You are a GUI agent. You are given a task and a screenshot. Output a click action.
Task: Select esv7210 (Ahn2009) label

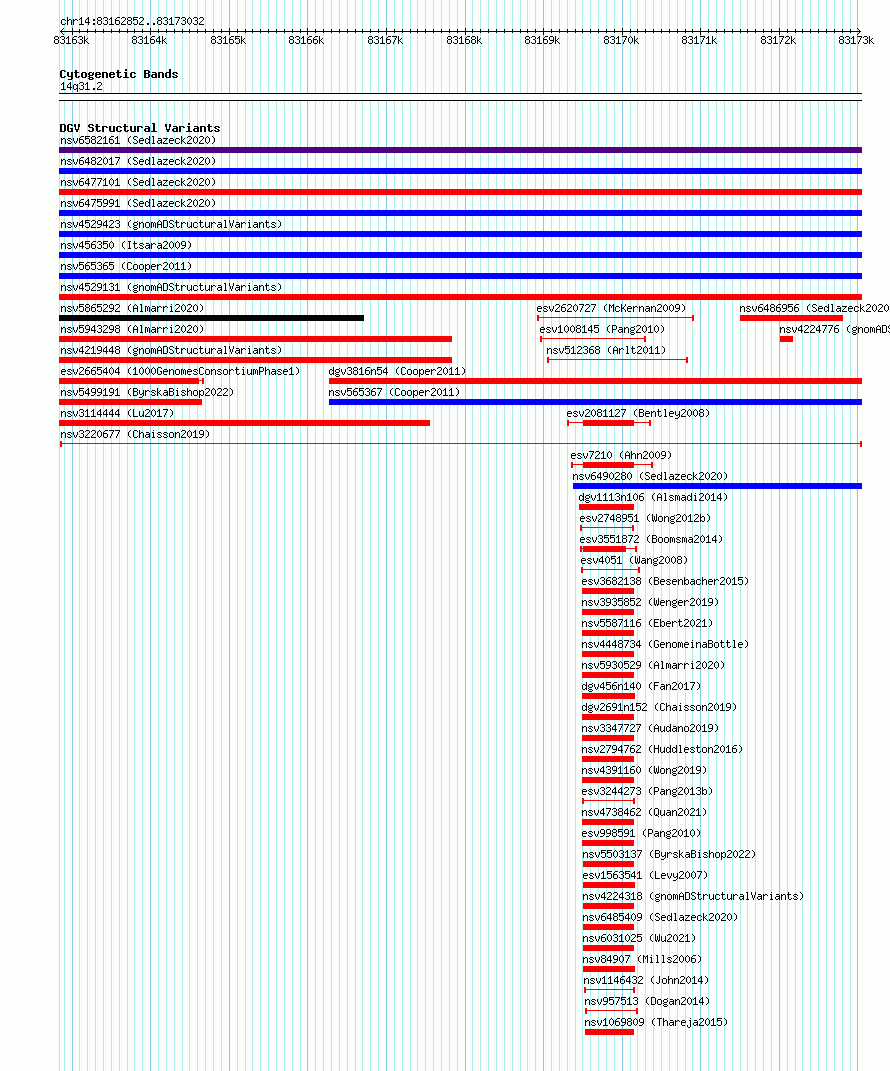621,456
